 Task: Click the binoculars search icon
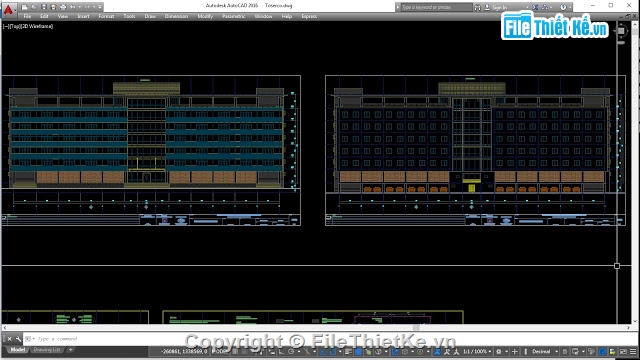click(x=478, y=7)
